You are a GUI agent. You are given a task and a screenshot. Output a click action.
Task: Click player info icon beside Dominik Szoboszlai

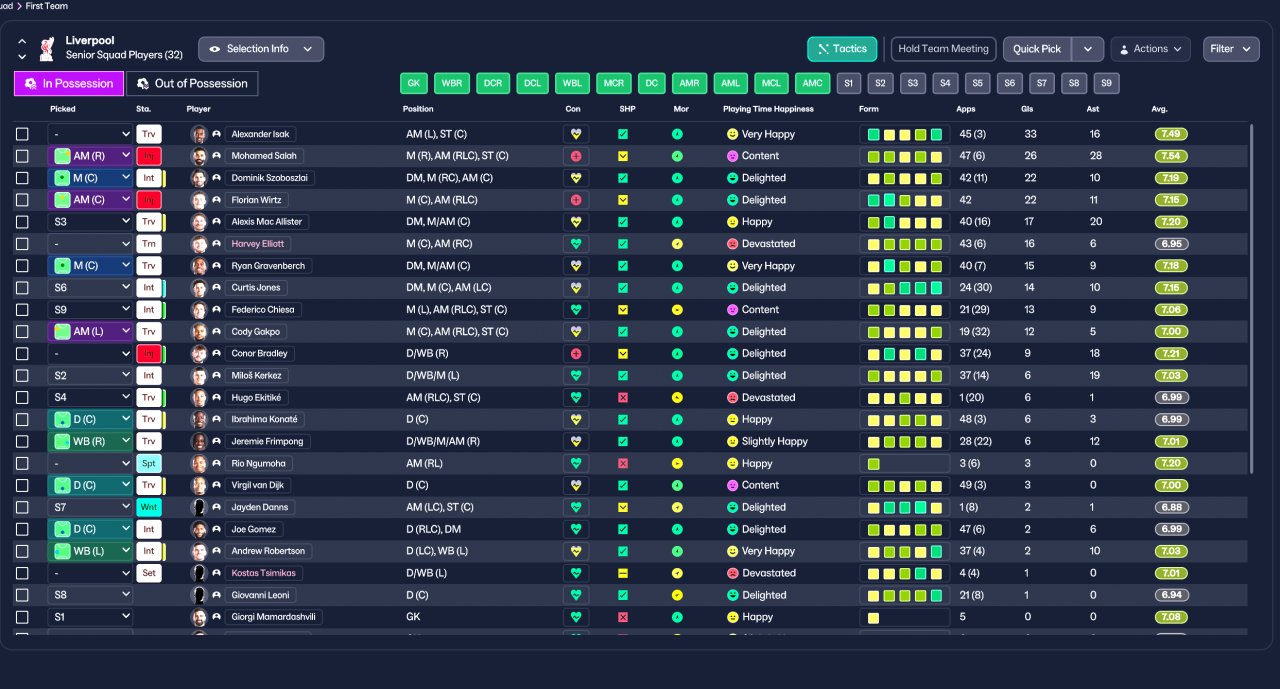216,178
